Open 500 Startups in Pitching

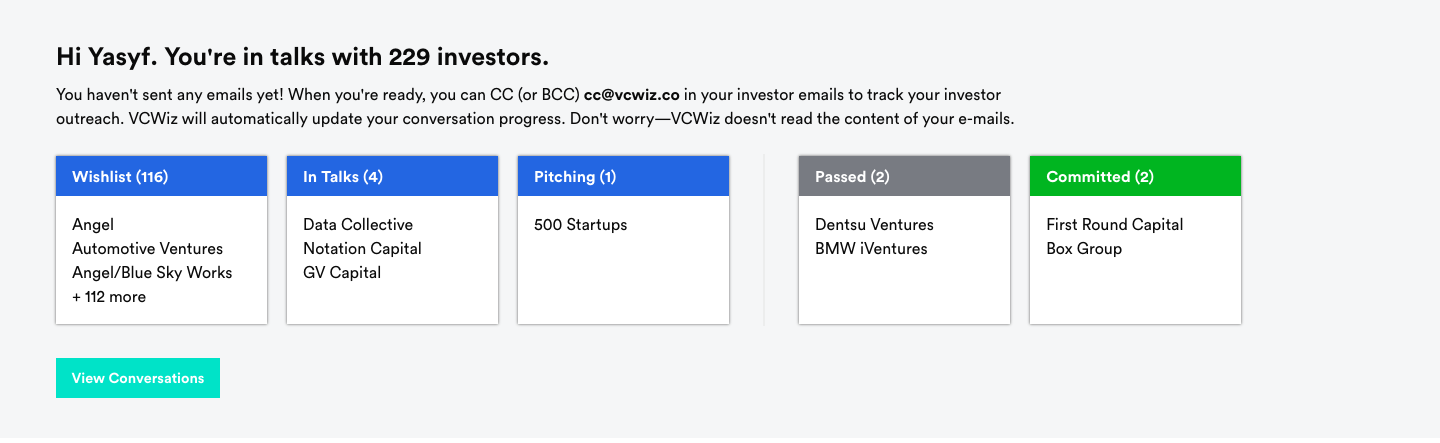(581, 225)
